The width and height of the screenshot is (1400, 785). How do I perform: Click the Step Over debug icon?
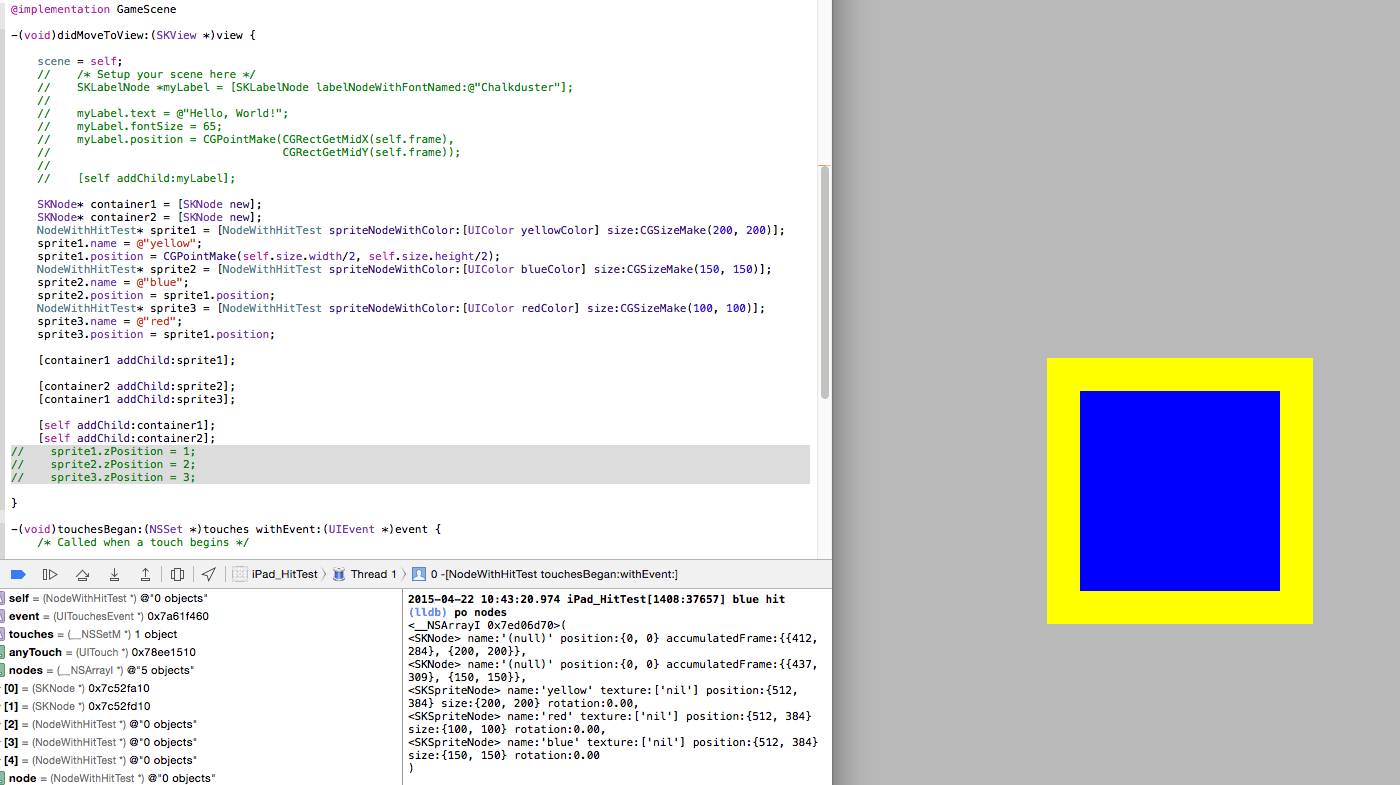(x=82, y=574)
